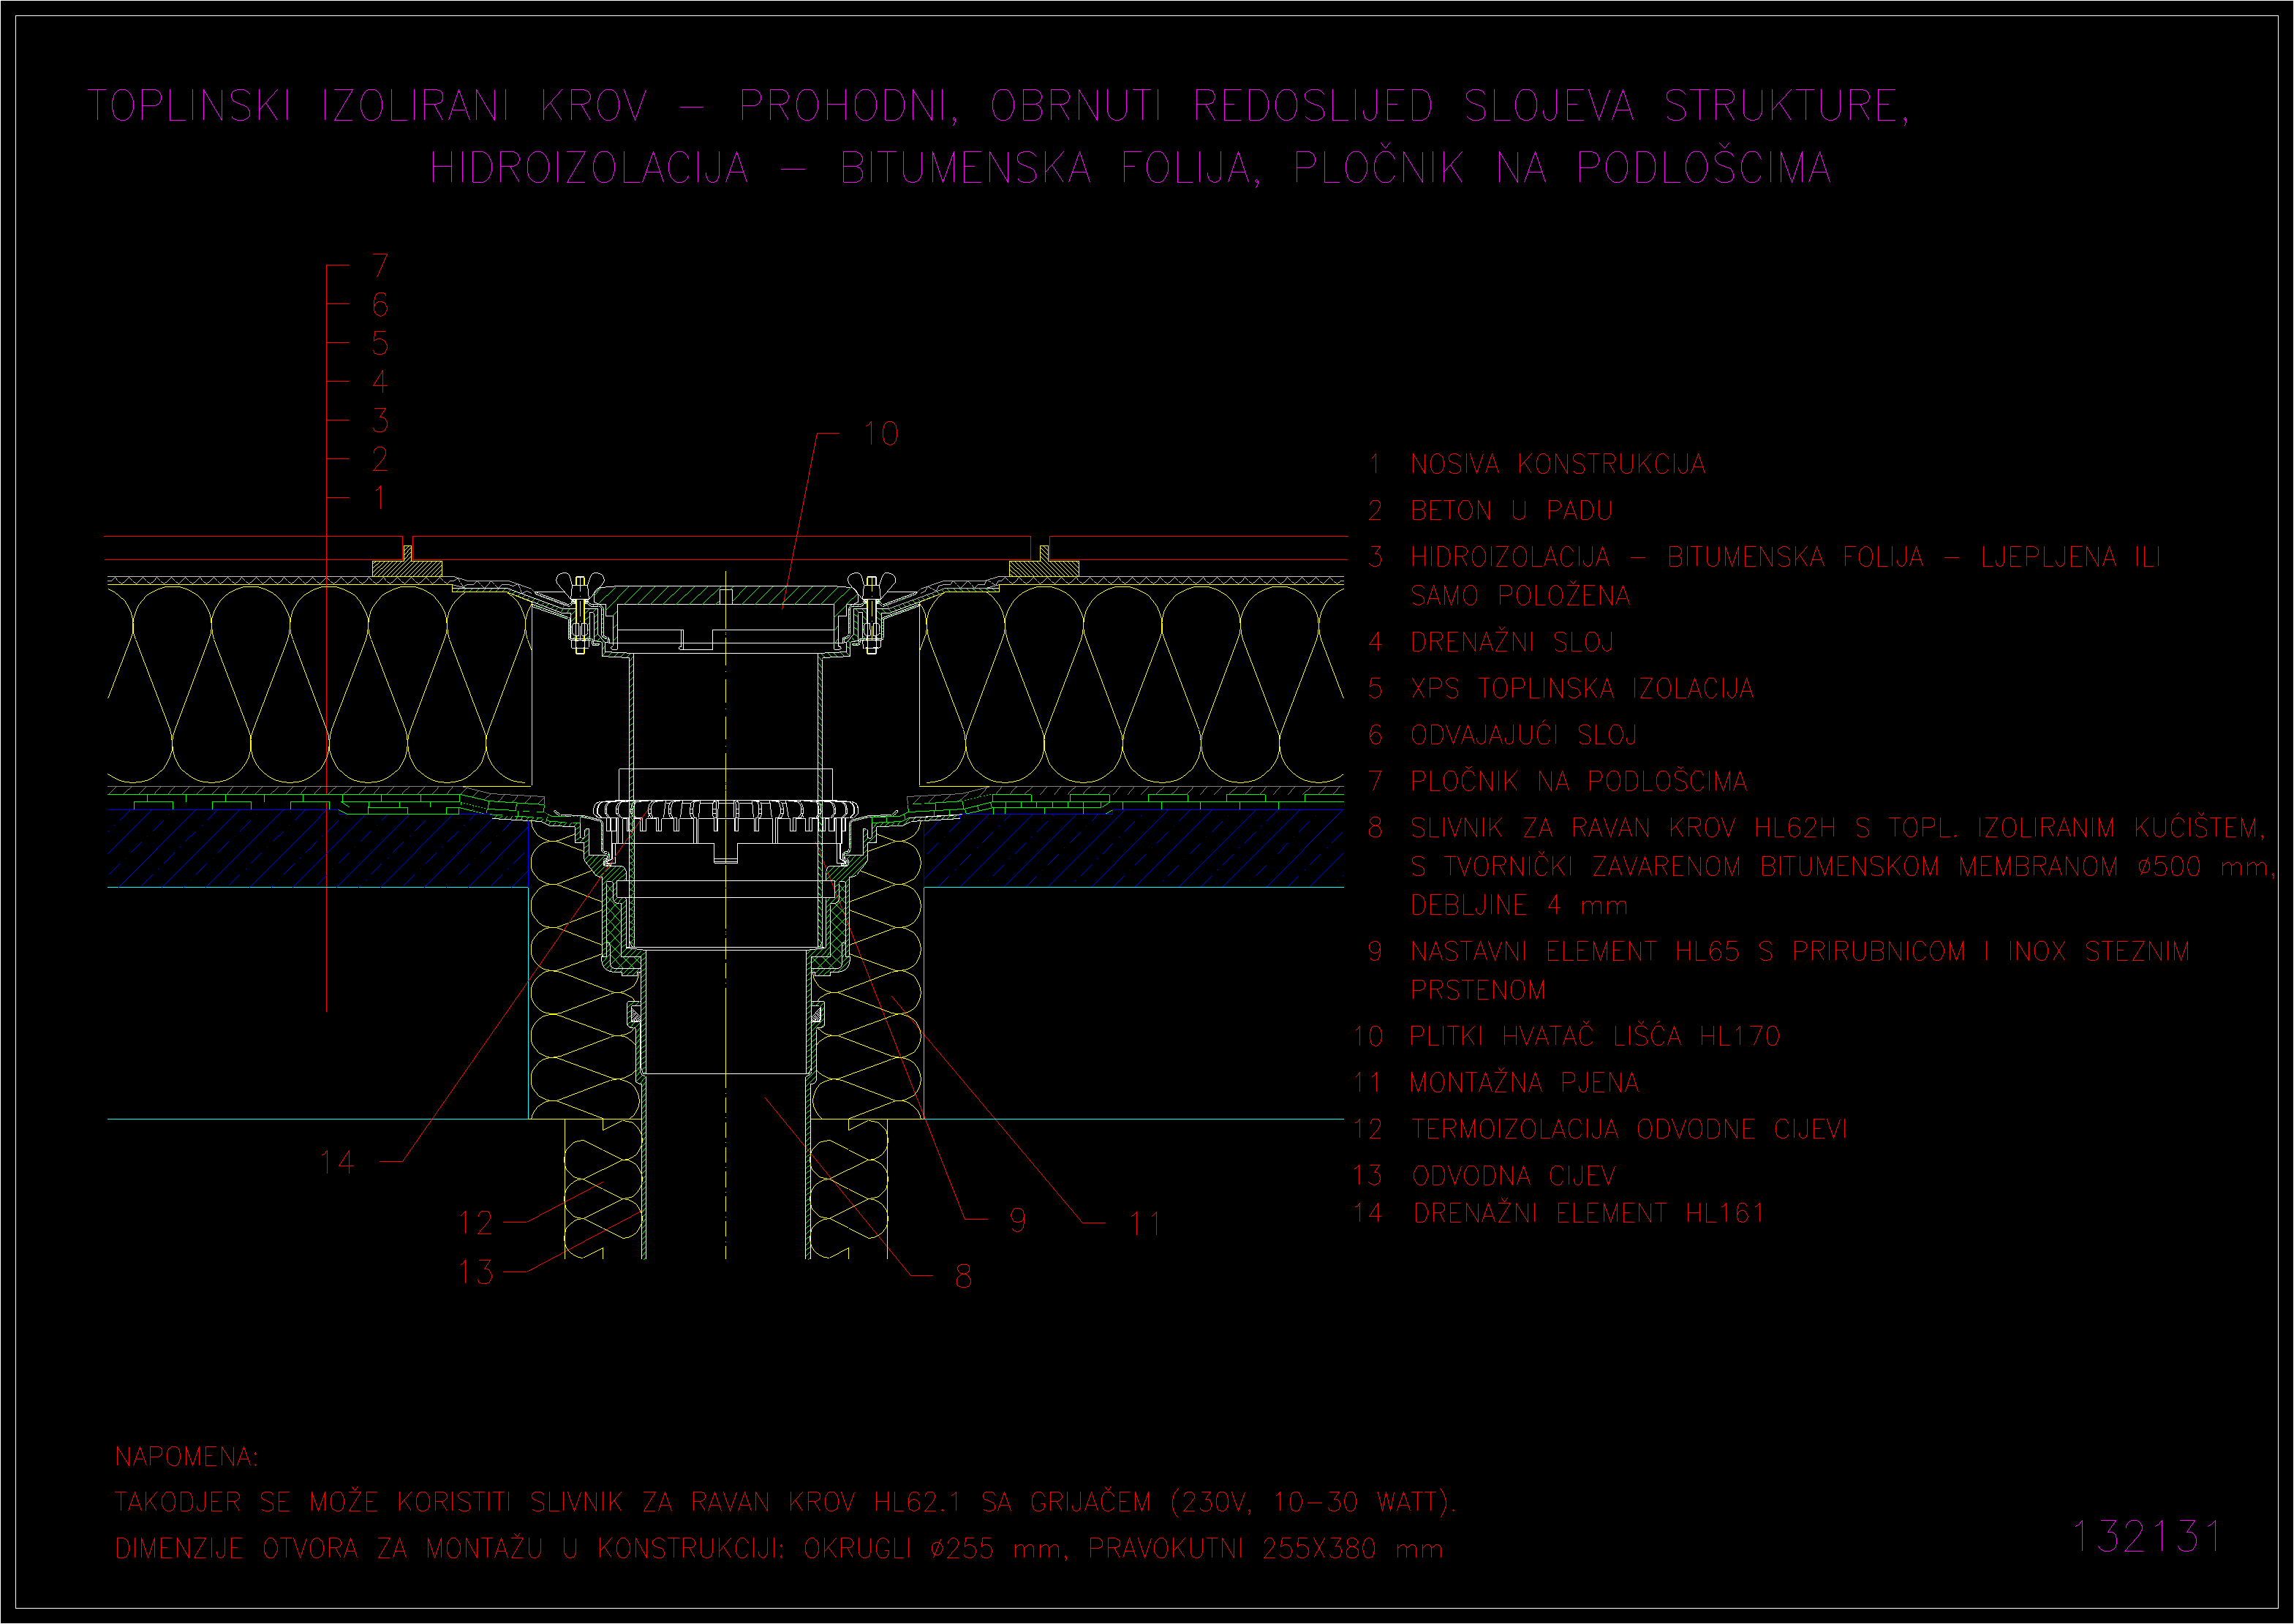Click the left XPS insulation block
The width and height of the screenshot is (2294, 1624).
pyautogui.click(x=319, y=685)
